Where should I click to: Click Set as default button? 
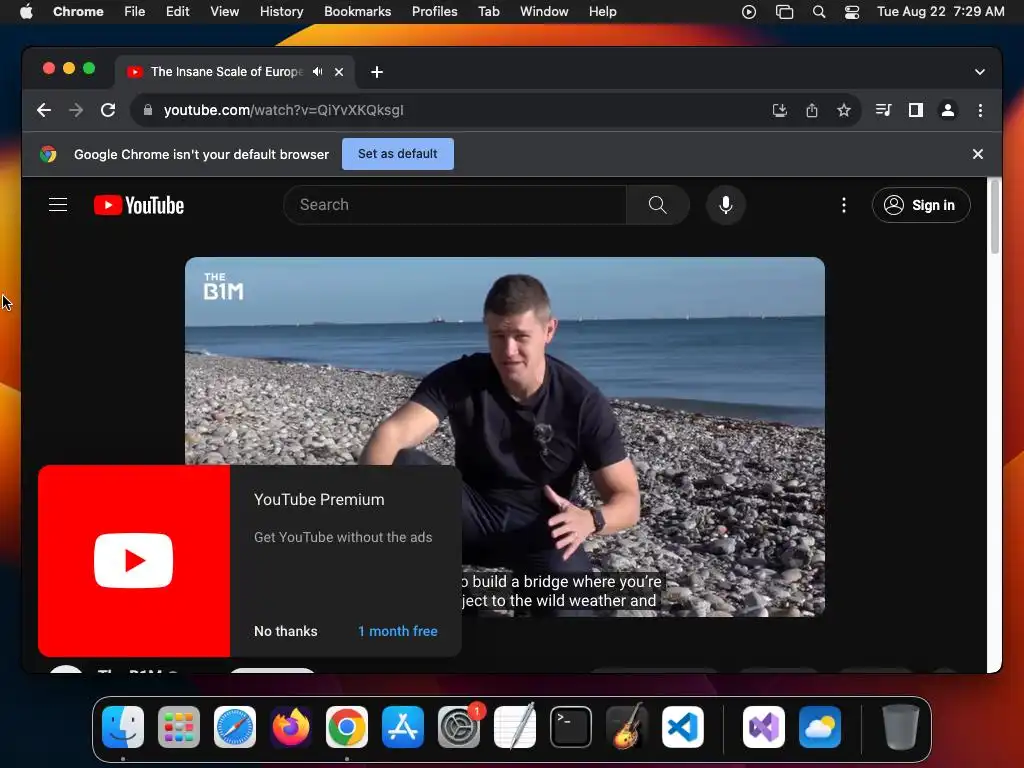[398, 154]
